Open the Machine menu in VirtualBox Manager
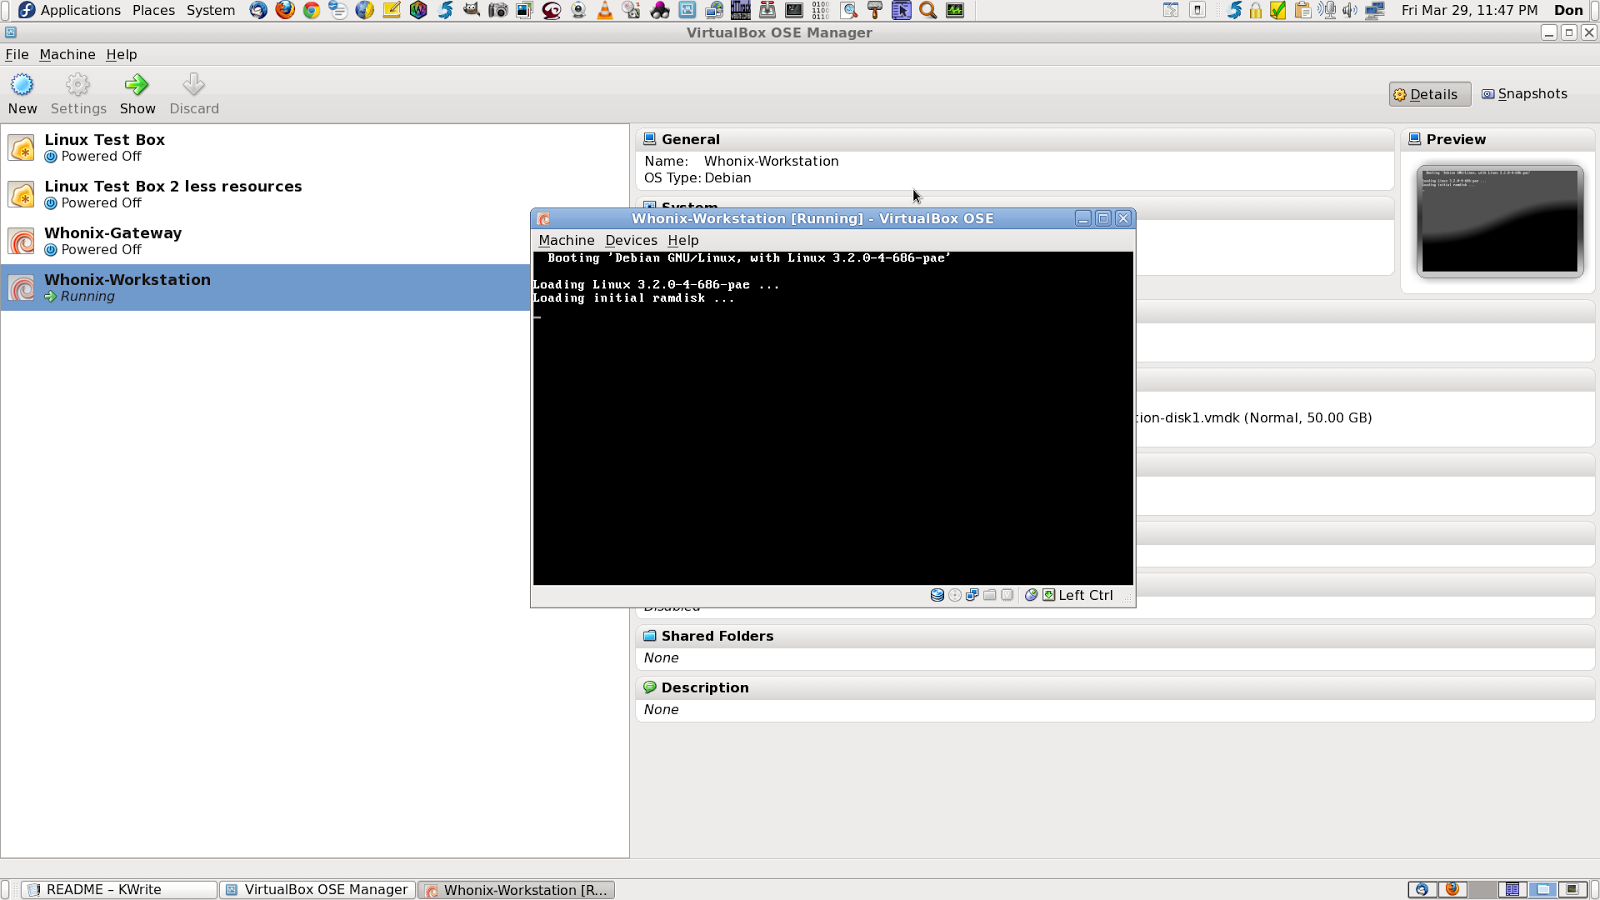The width and height of the screenshot is (1600, 900). [67, 54]
